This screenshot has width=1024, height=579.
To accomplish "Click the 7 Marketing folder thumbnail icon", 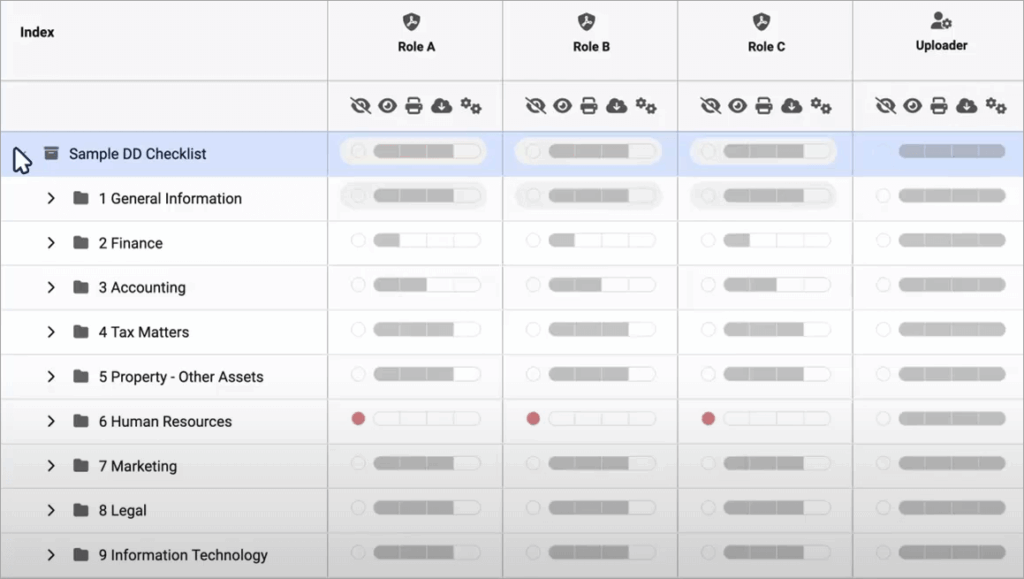I will pos(81,466).
